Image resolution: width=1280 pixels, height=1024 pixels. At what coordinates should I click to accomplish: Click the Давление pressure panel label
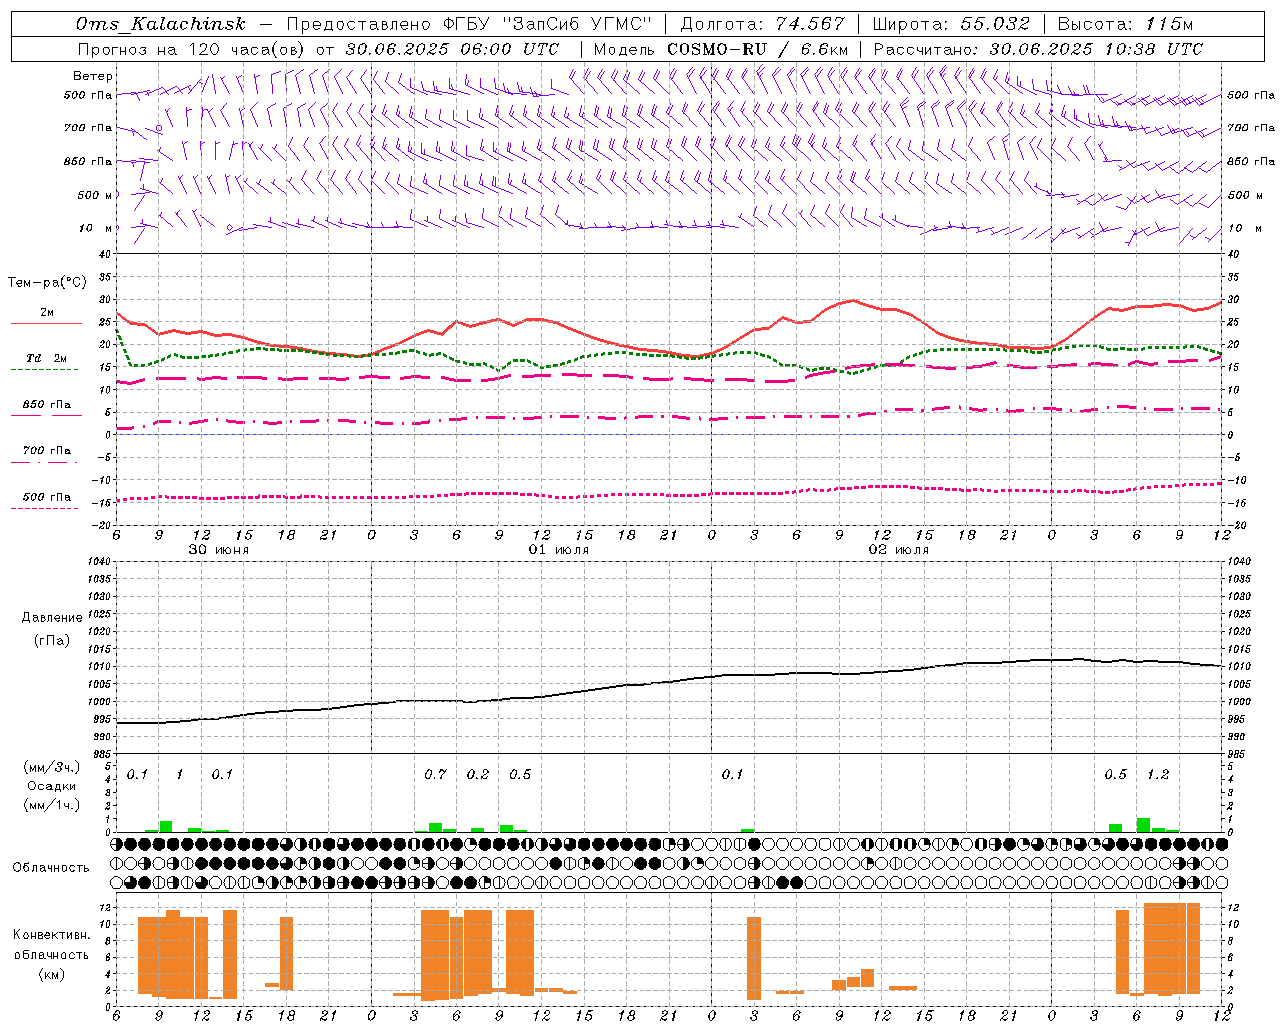pos(52,618)
